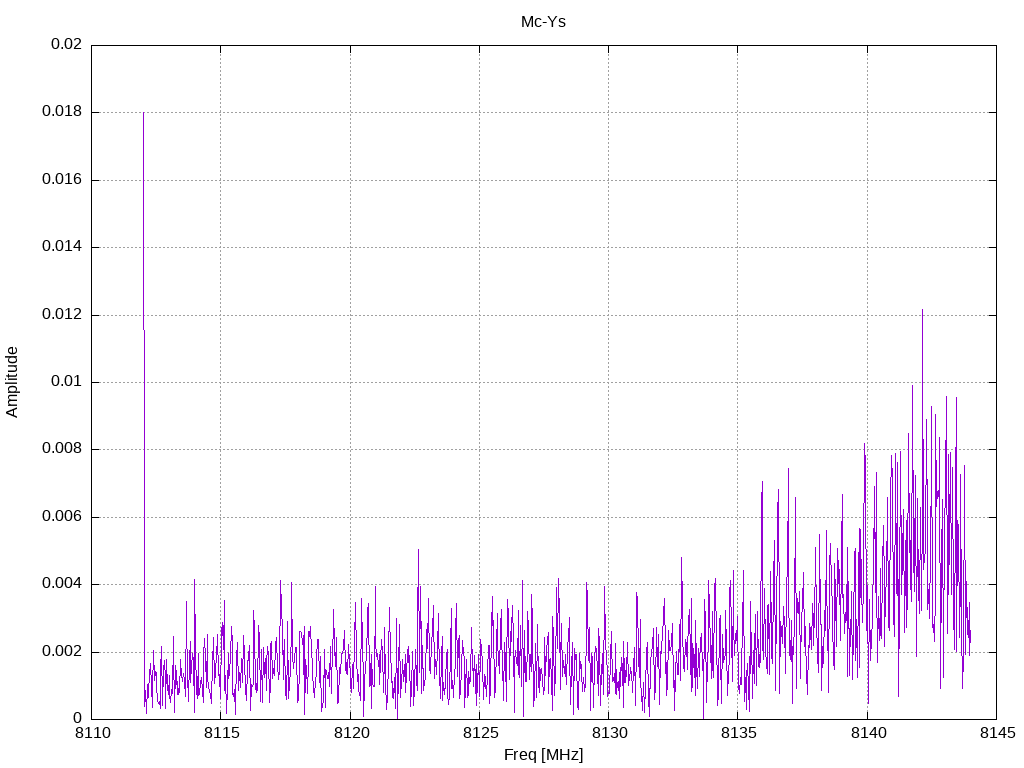This screenshot has height=768, width=1024.
Task: Select the 0.002 y-axis tick label
Action: [62, 652]
